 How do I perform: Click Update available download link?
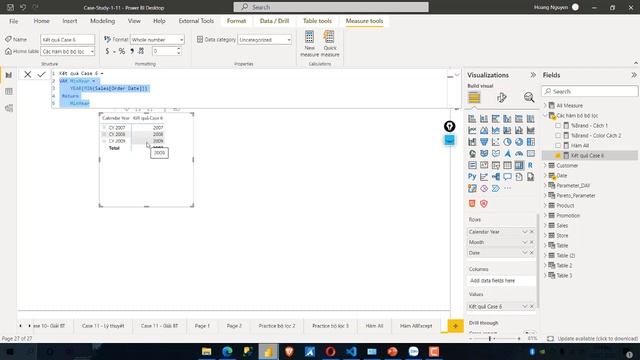point(597,338)
